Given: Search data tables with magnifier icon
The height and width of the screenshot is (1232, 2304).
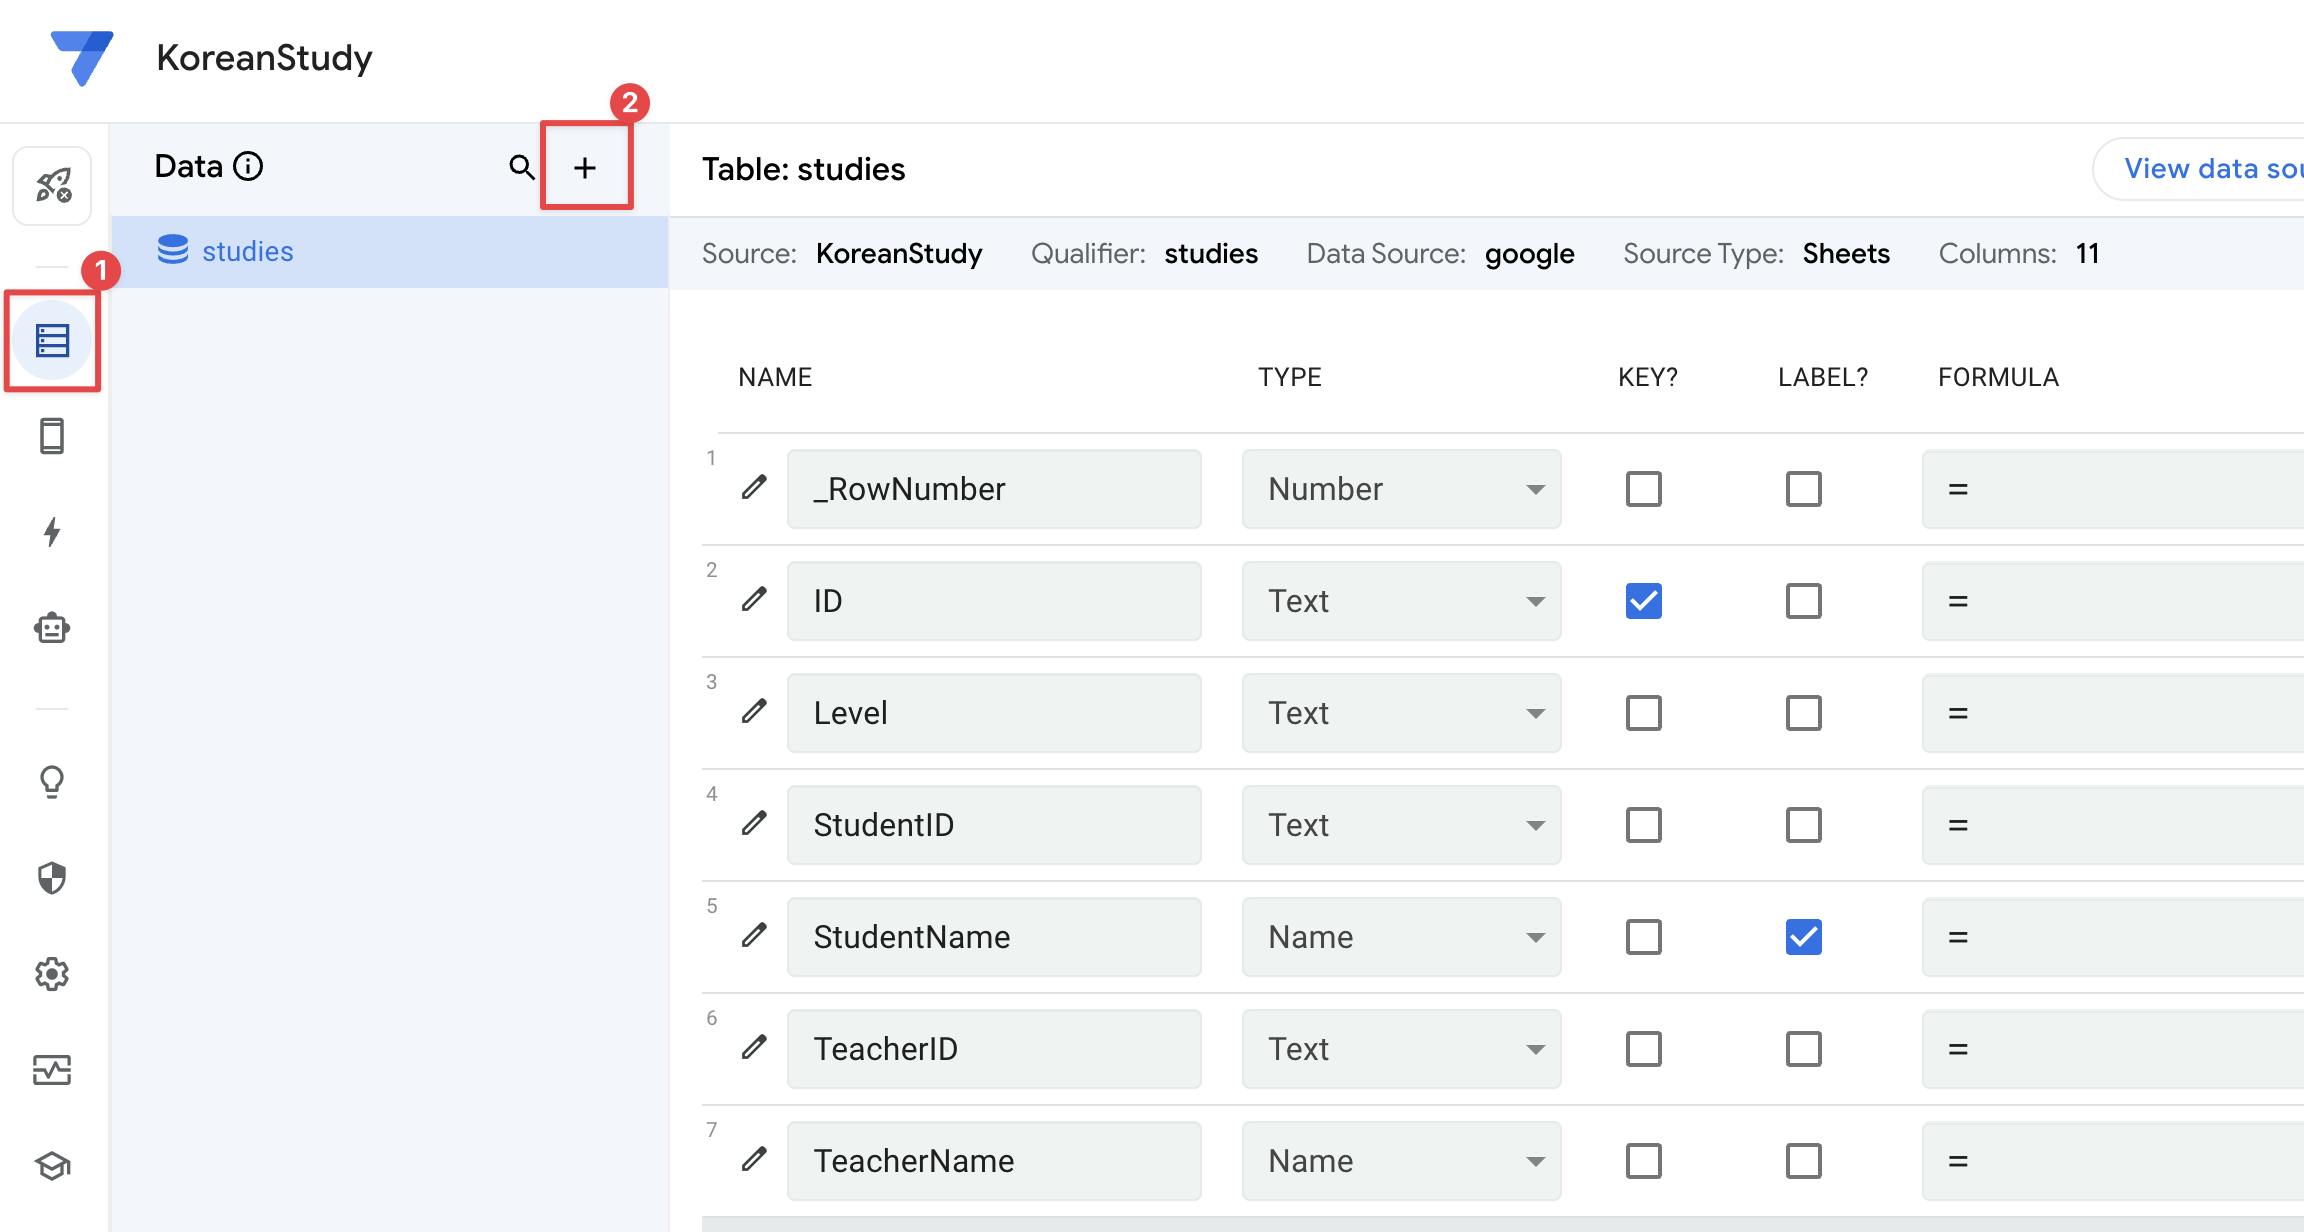Looking at the screenshot, I should click(521, 167).
